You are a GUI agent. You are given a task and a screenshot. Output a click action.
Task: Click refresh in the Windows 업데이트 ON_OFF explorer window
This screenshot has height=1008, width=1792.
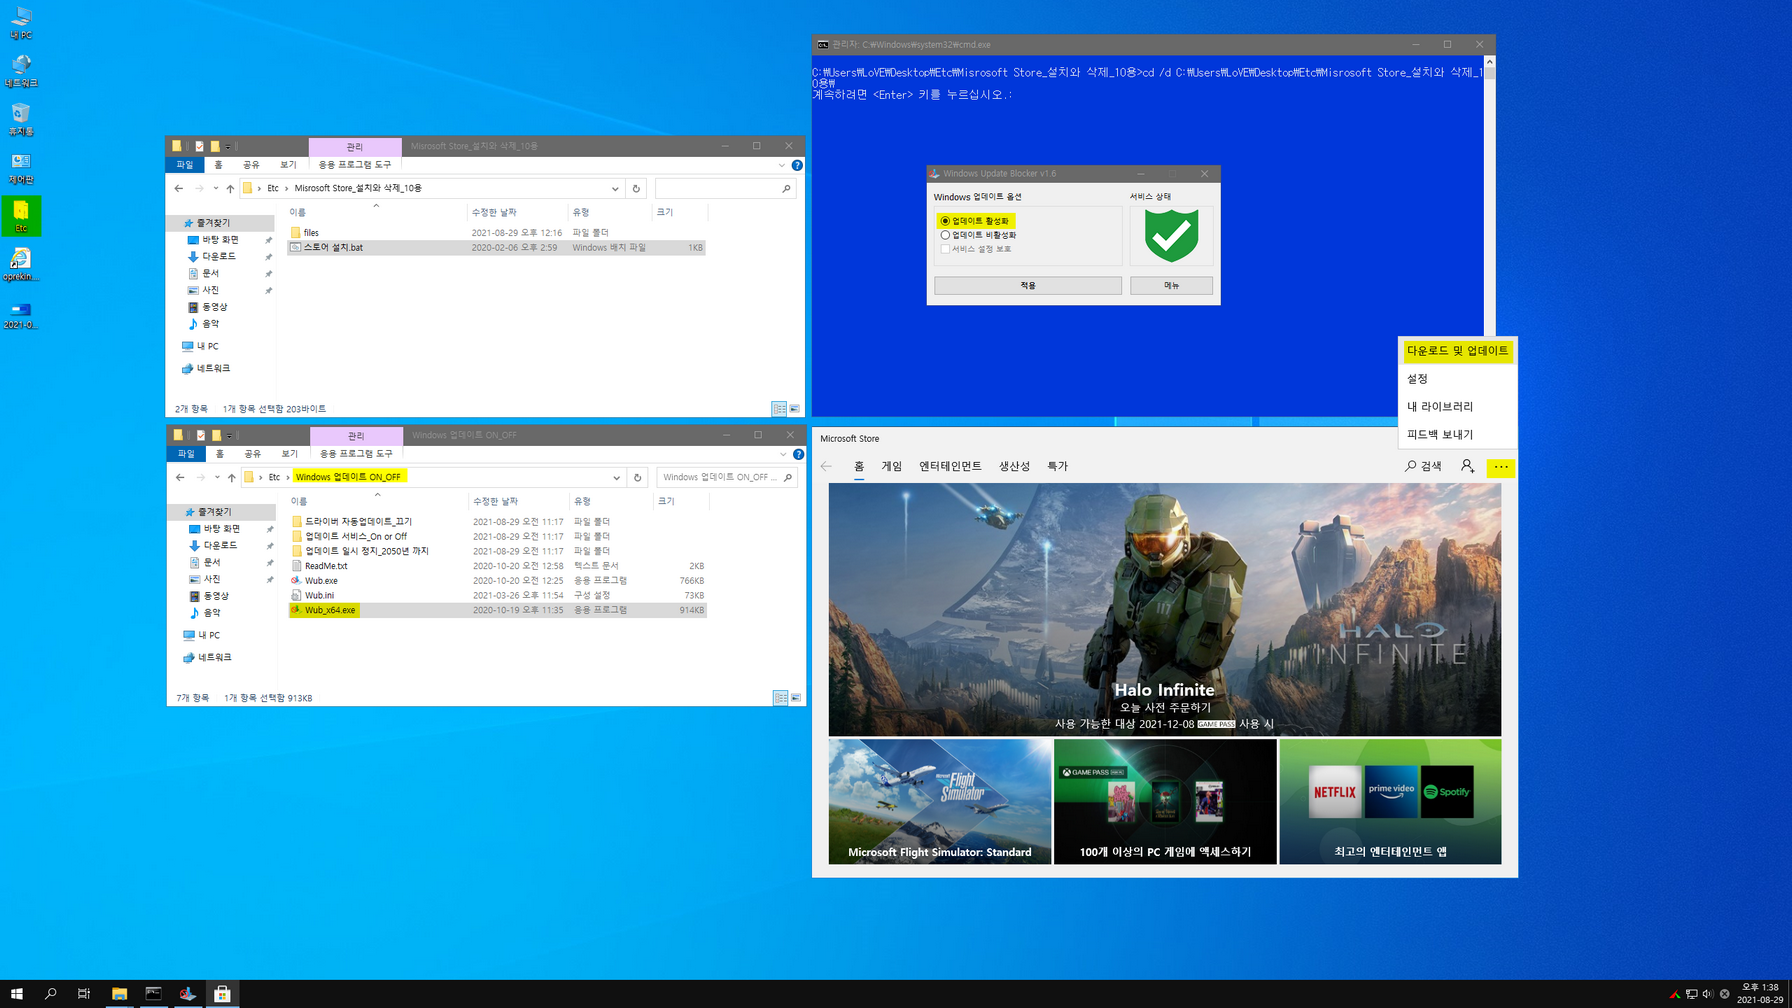tap(637, 477)
